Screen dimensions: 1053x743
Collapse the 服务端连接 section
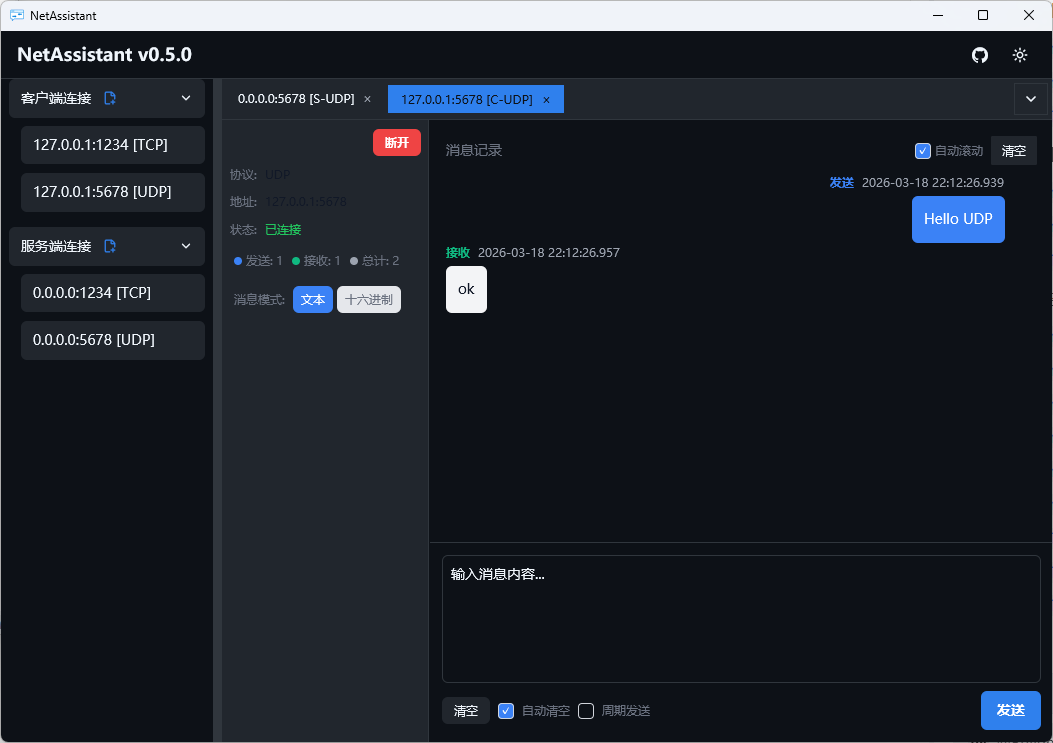[185, 246]
